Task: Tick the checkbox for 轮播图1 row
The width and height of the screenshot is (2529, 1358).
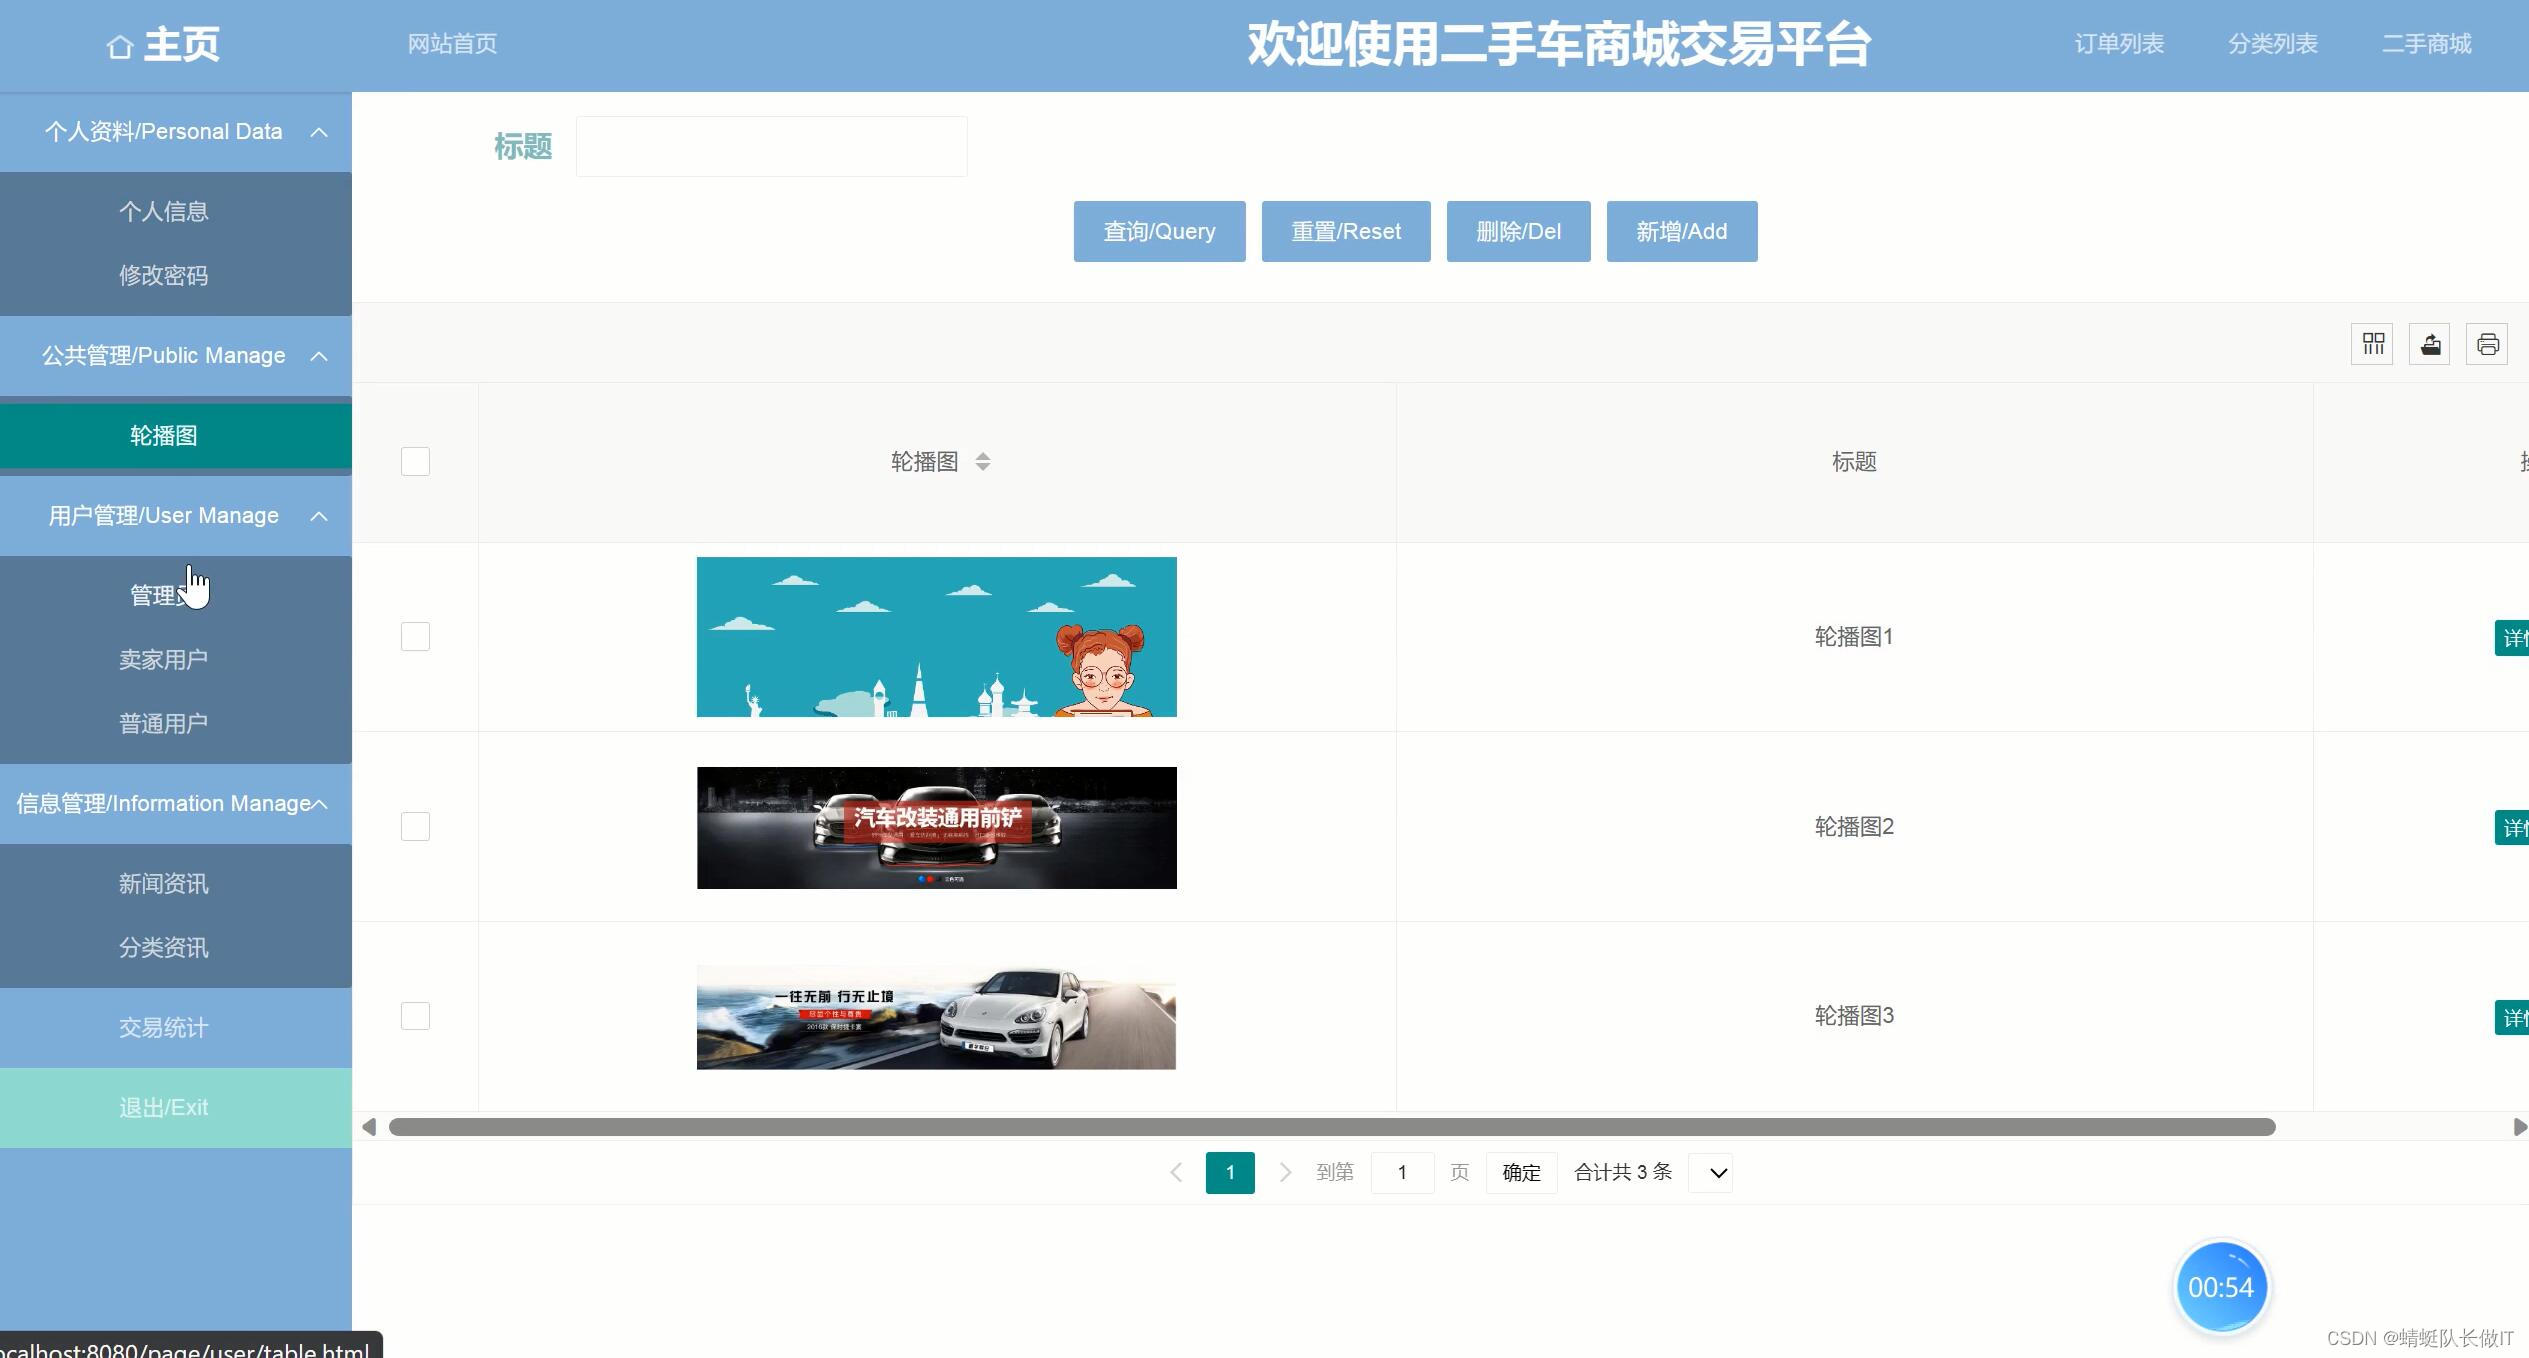Action: point(415,637)
